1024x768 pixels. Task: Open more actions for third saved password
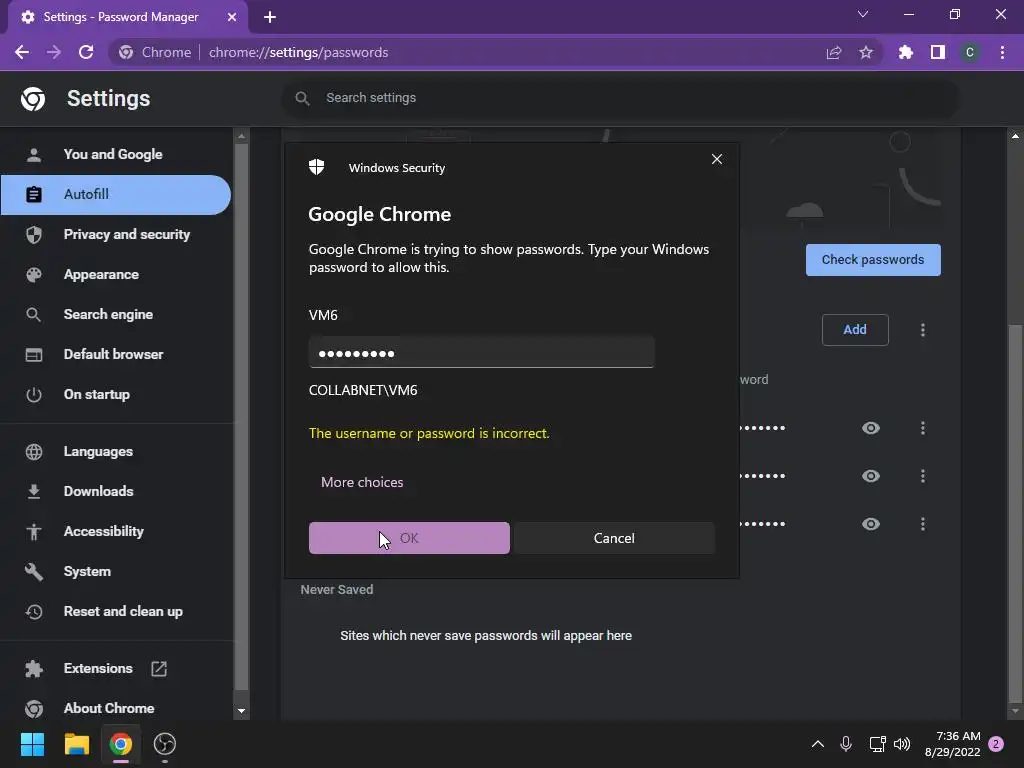pyautogui.click(x=922, y=524)
